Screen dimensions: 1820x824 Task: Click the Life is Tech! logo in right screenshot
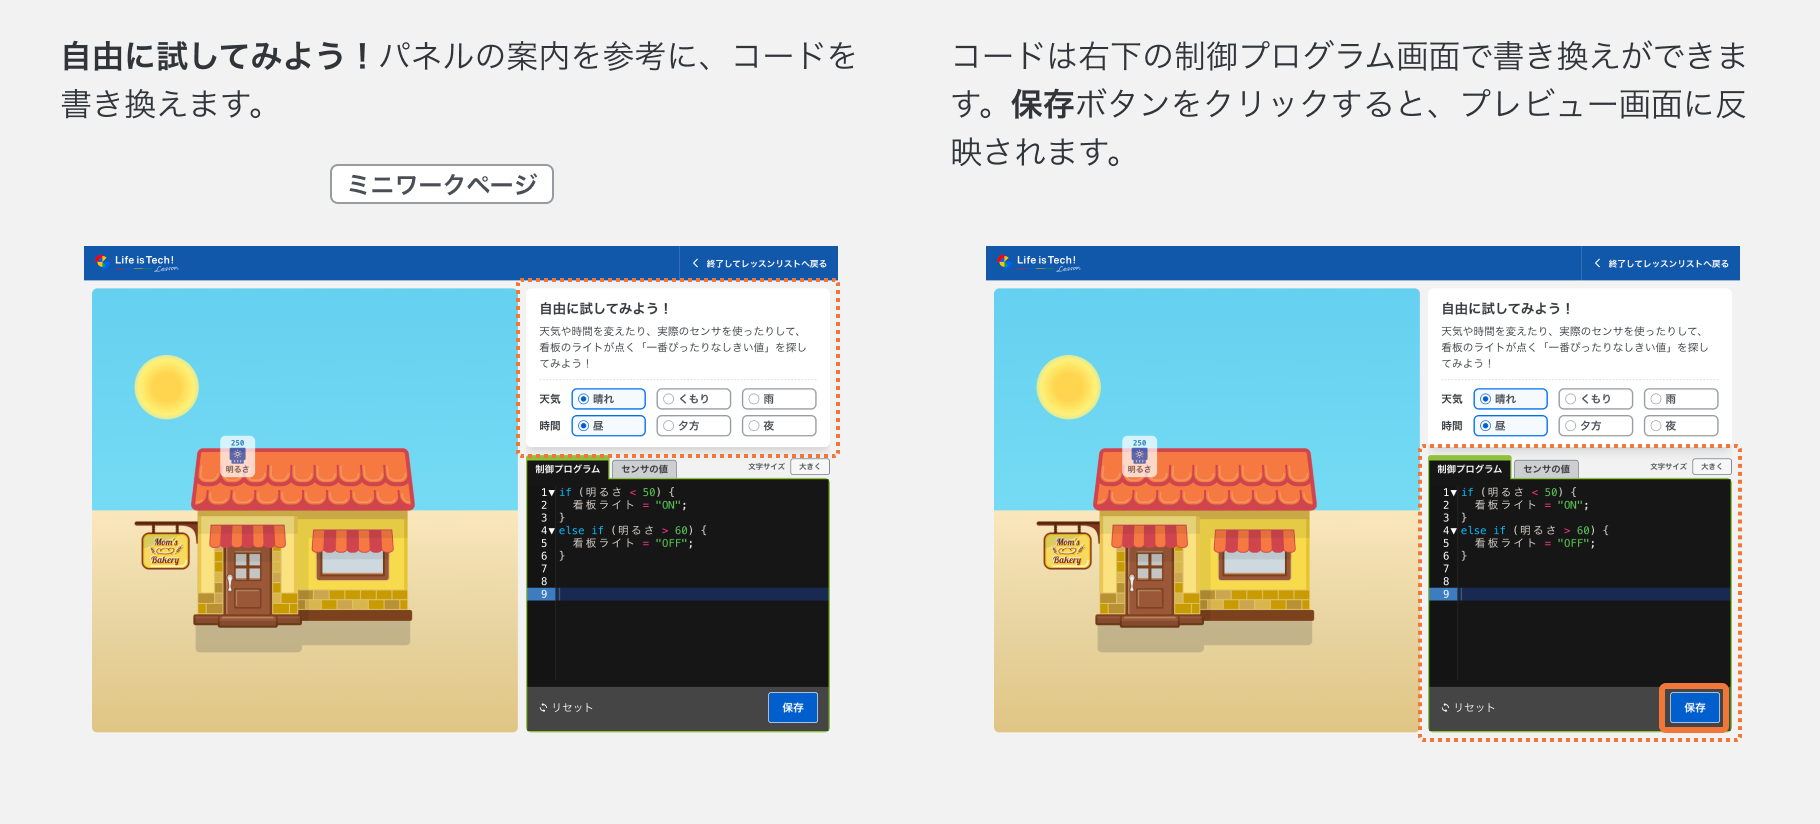[1039, 262]
